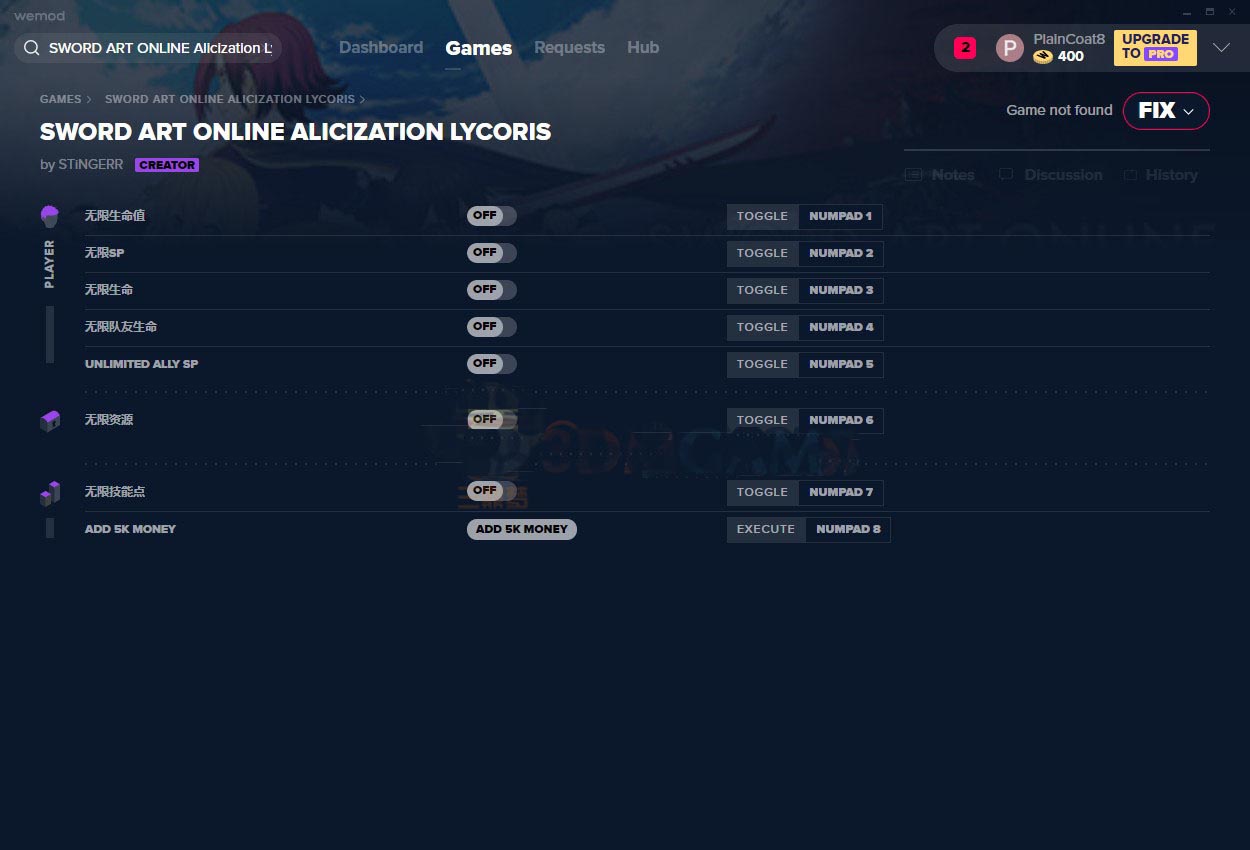Switch on the 无限技能点 toggle
The height and width of the screenshot is (850, 1250).
(492, 491)
